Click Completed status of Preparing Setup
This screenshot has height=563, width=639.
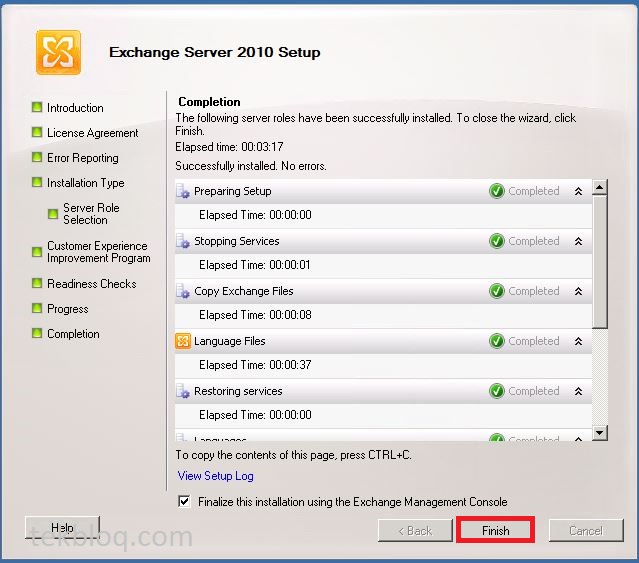pyautogui.click(x=533, y=191)
